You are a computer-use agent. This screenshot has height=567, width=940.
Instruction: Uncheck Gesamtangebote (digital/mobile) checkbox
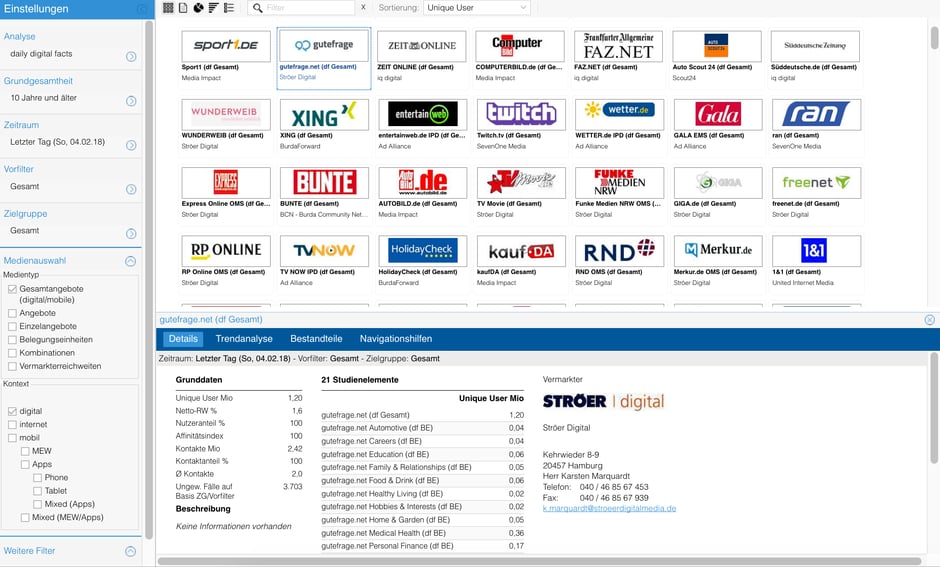point(12,289)
